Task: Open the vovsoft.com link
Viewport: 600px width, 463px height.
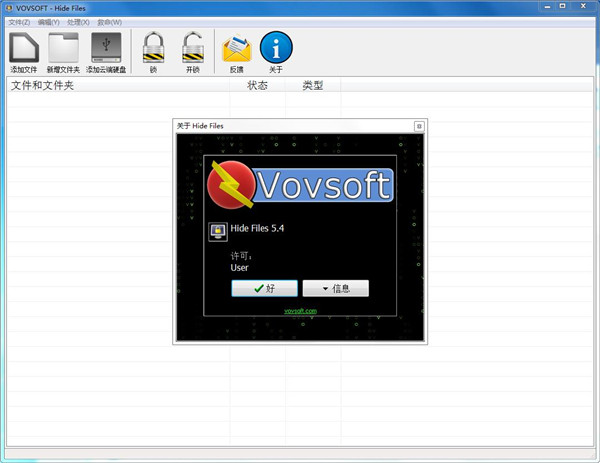Action: click(300, 311)
